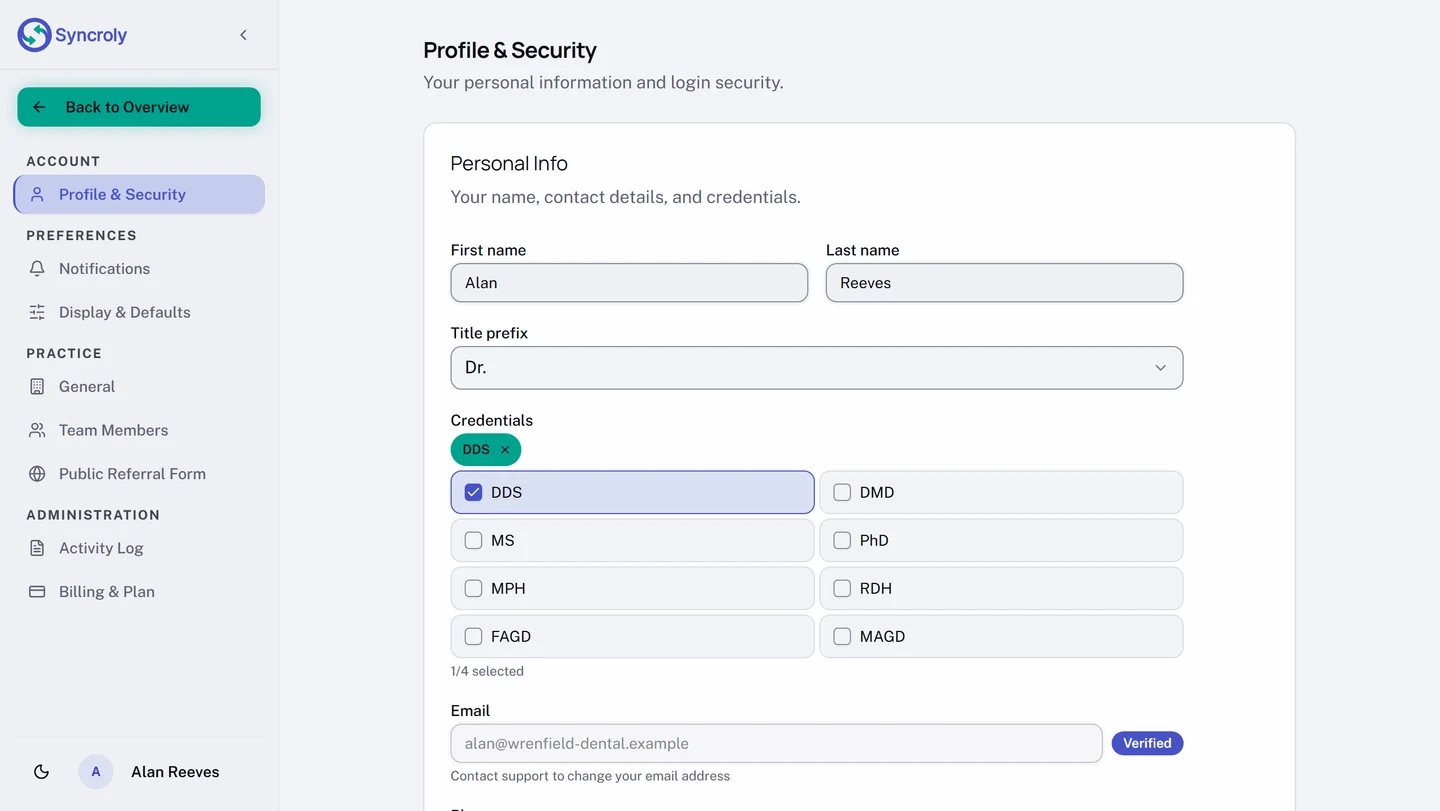1440x811 pixels.
Task: Click the Profile & Security page heading
Action: click(510, 50)
